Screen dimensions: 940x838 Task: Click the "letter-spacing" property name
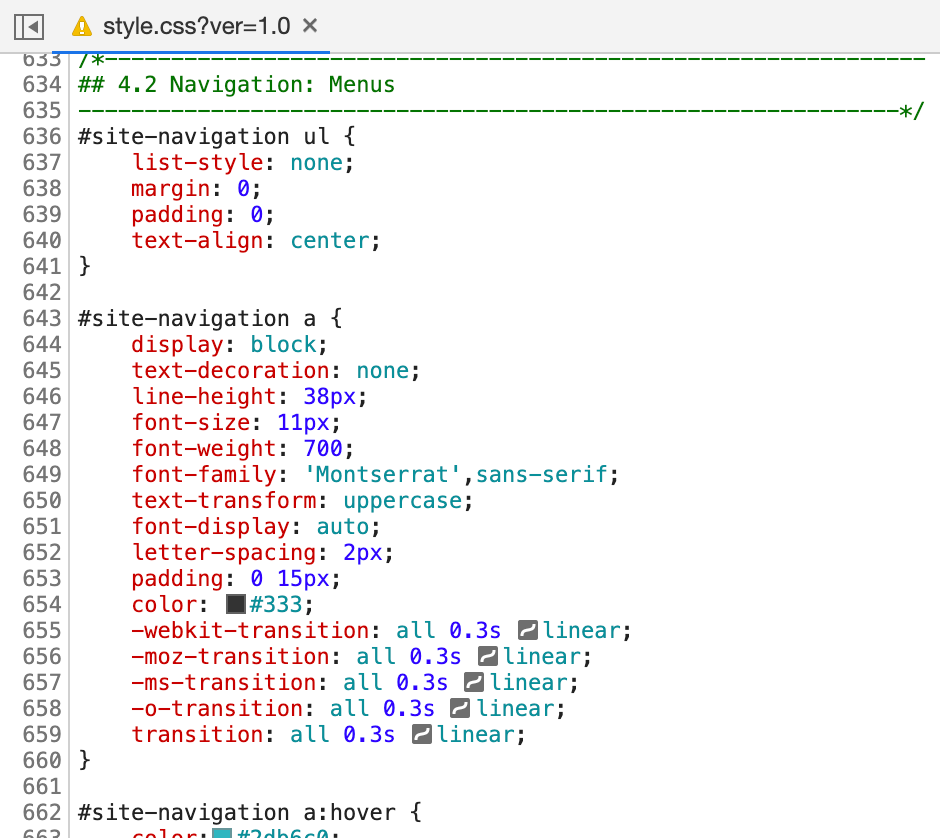[x=224, y=552]
